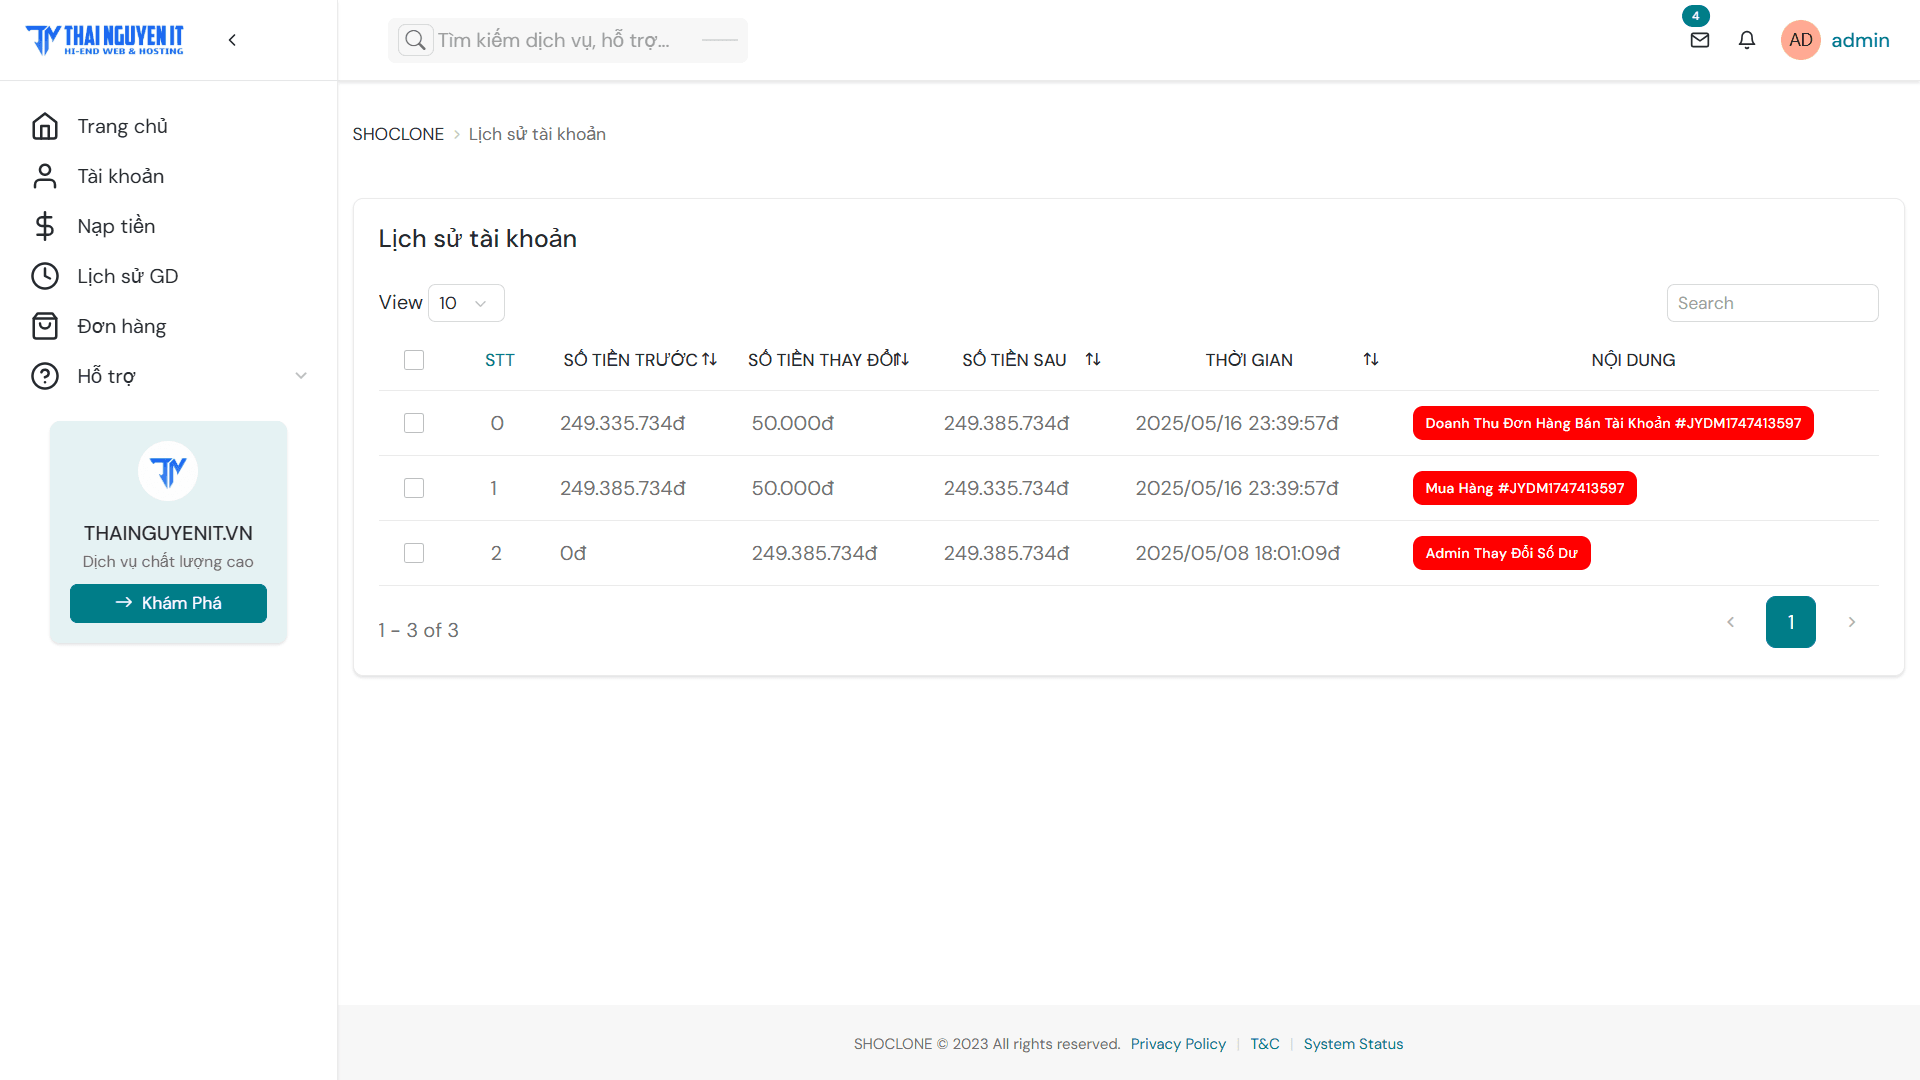Click the STT column header
The image size is (1920, 1080).
pos(500,360)
